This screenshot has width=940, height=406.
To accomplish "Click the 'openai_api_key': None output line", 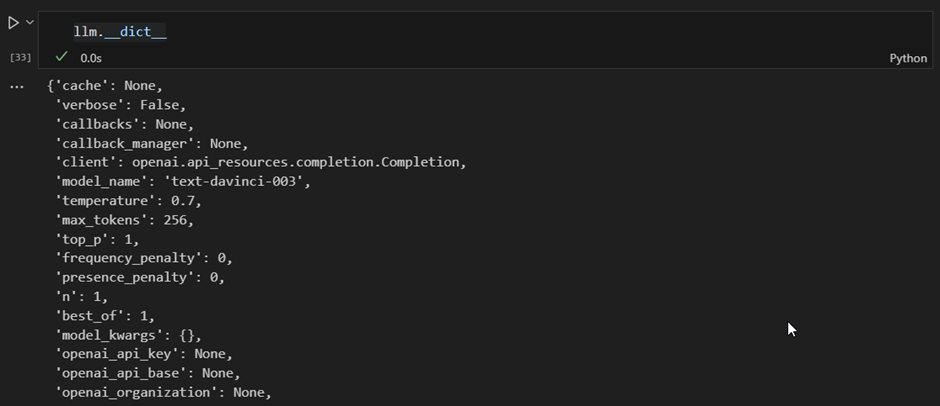I will click(x=144, y=354).
